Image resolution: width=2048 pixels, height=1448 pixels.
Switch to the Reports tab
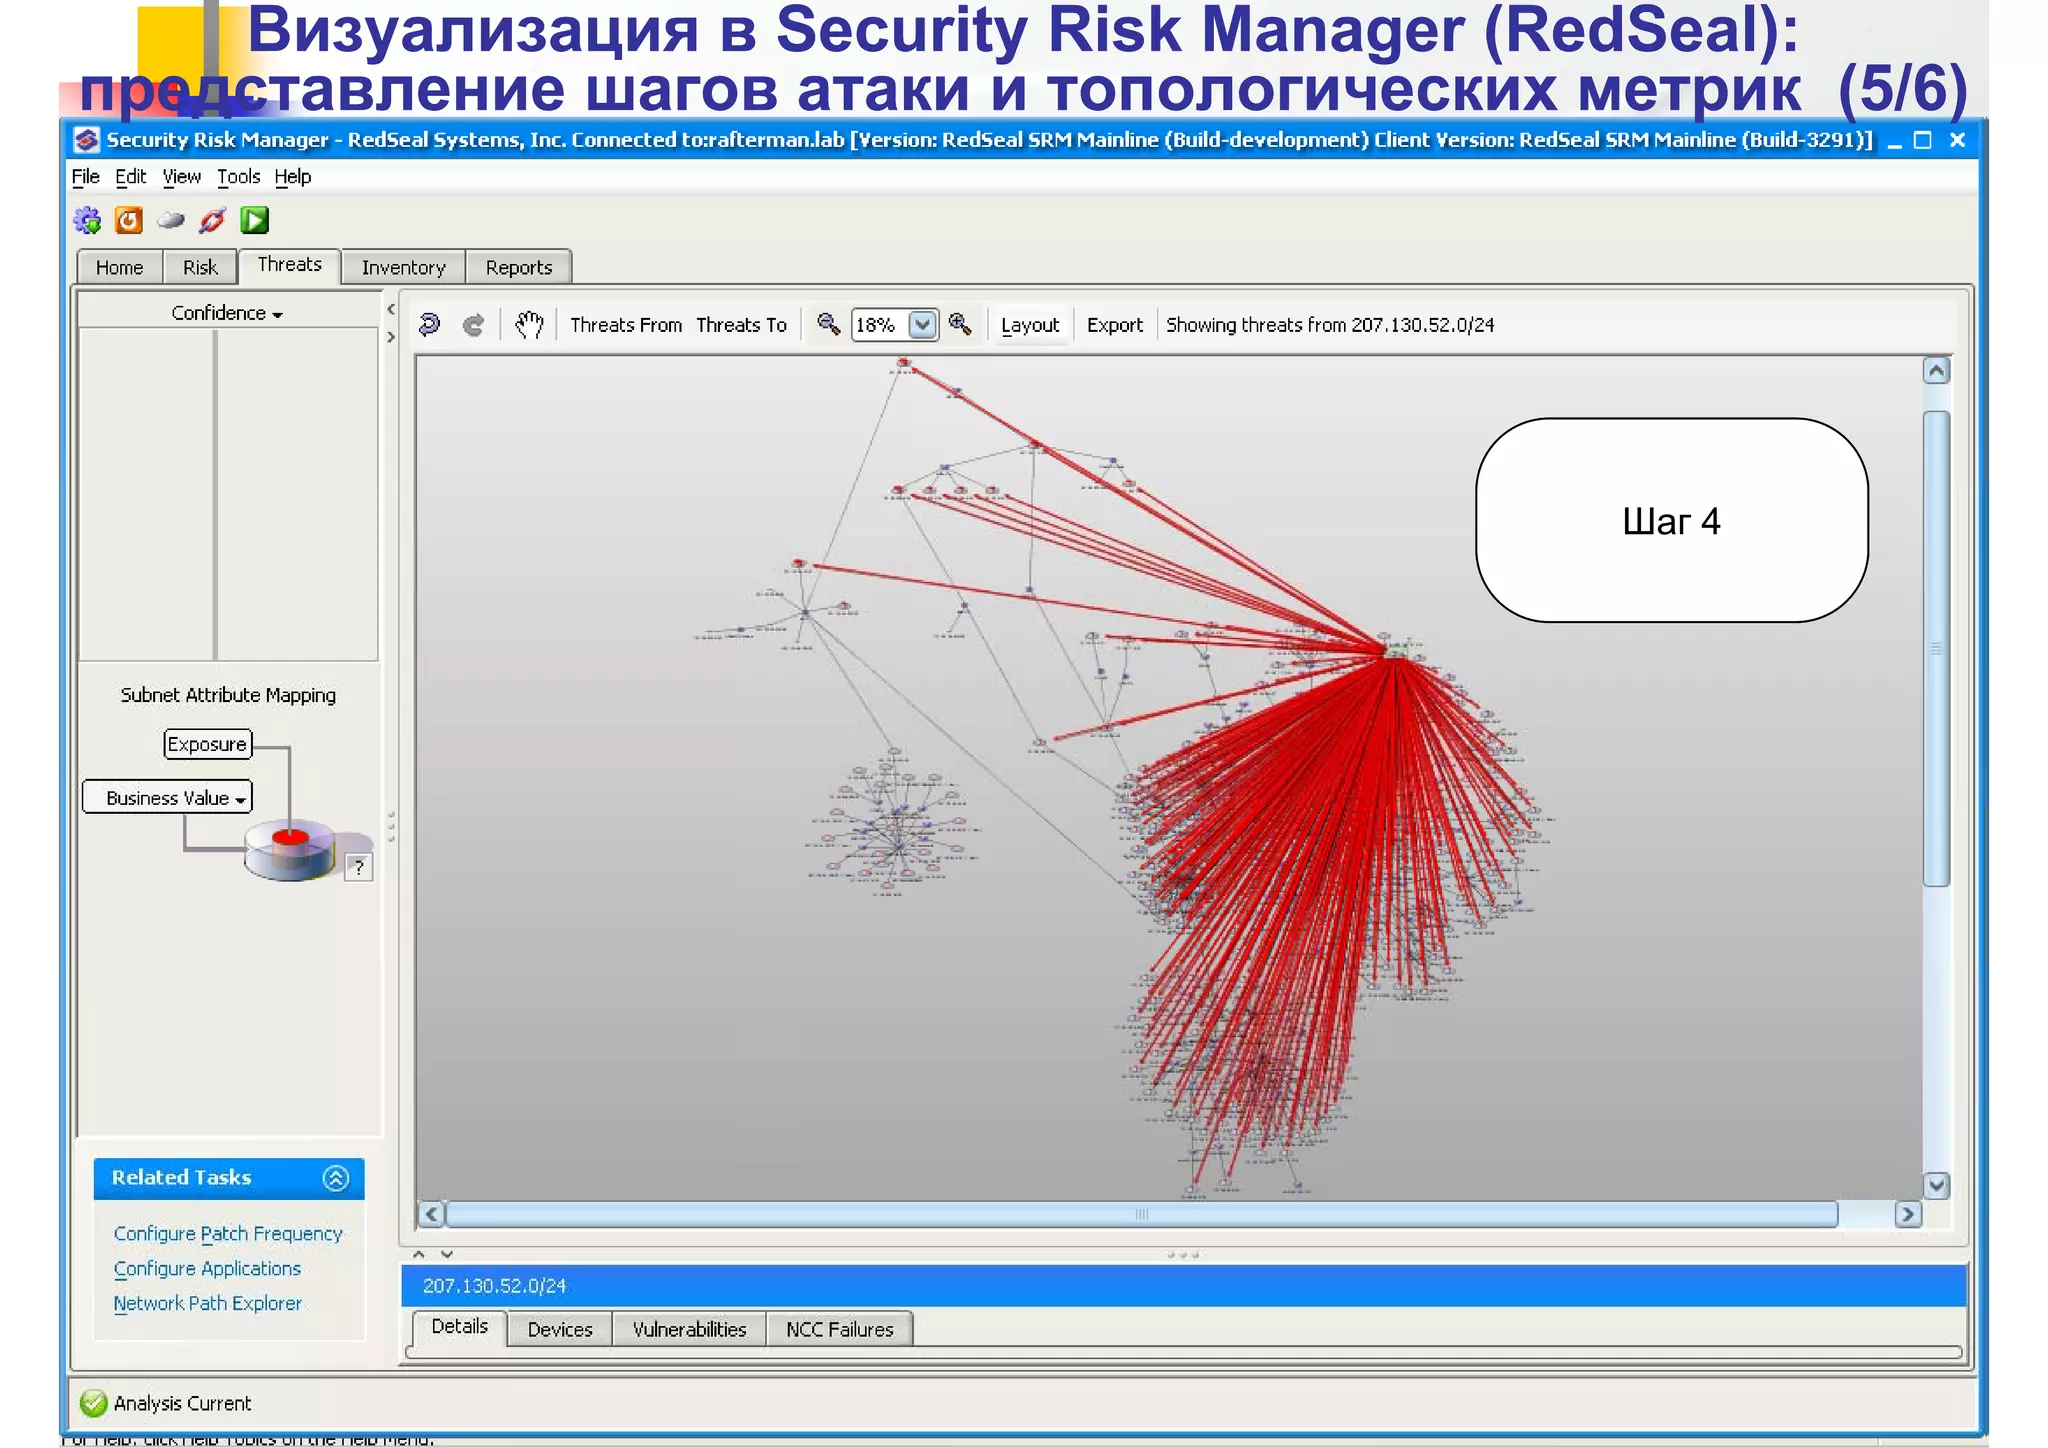[519, 267]
